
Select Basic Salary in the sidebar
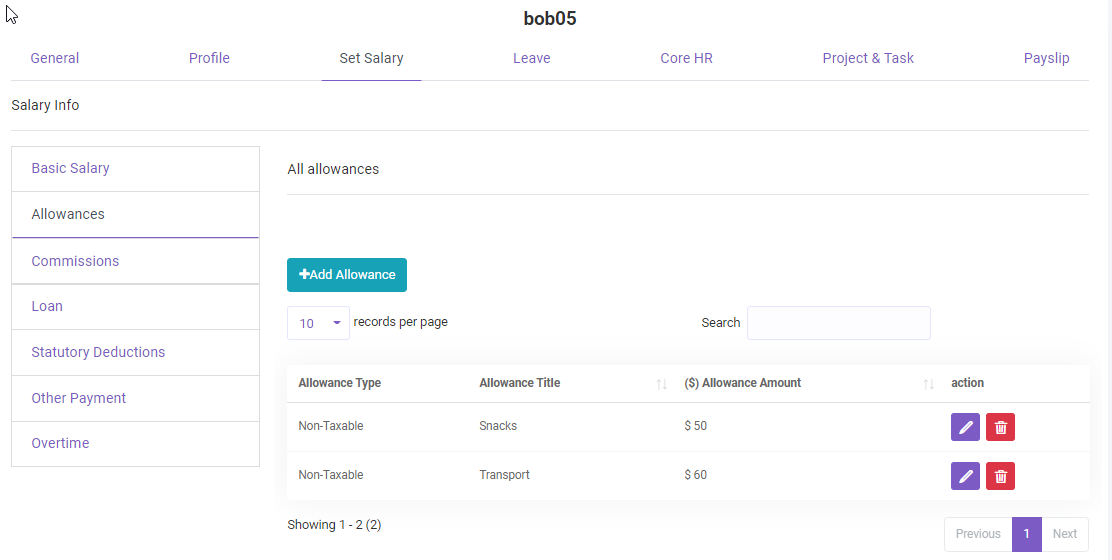[71, 168]
